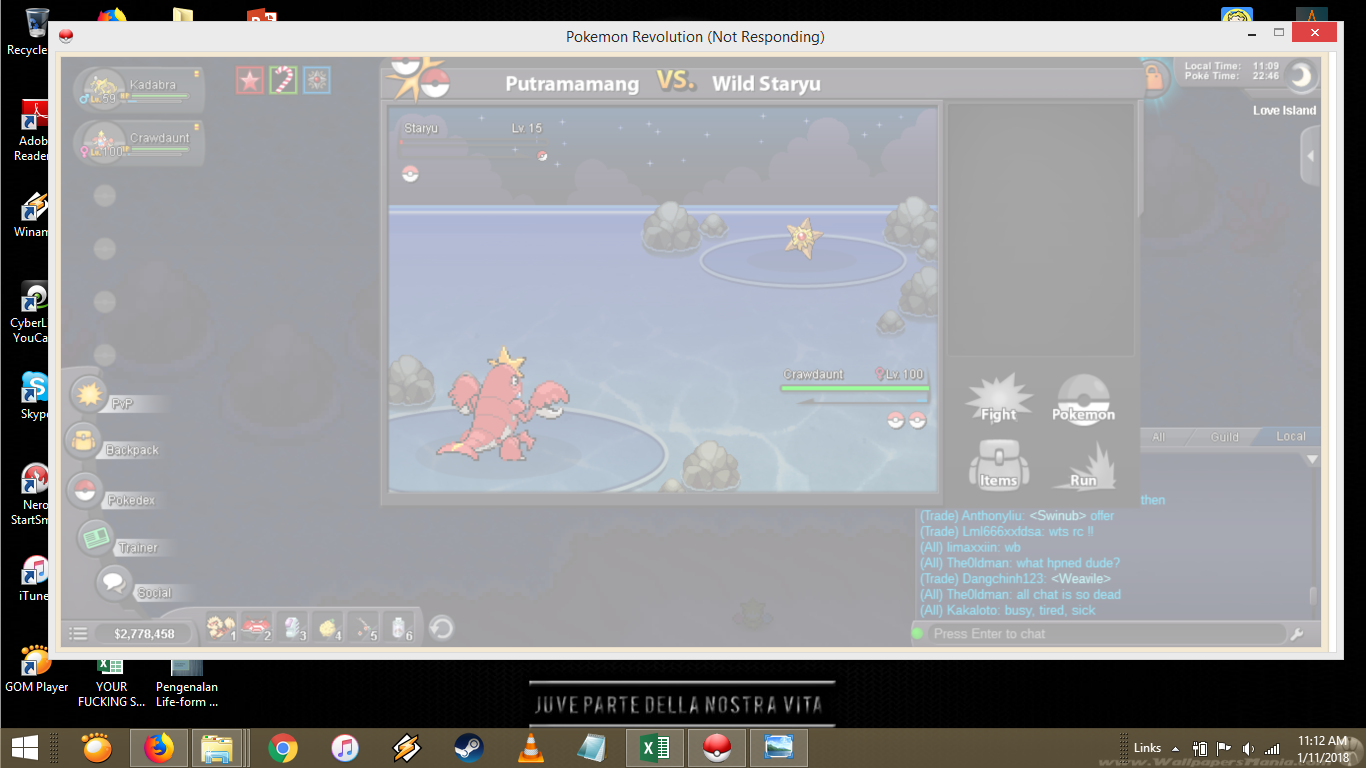1366x768 pixels.
Task: Toggle the green chat status indicator
Action: (x=918, y=633)
